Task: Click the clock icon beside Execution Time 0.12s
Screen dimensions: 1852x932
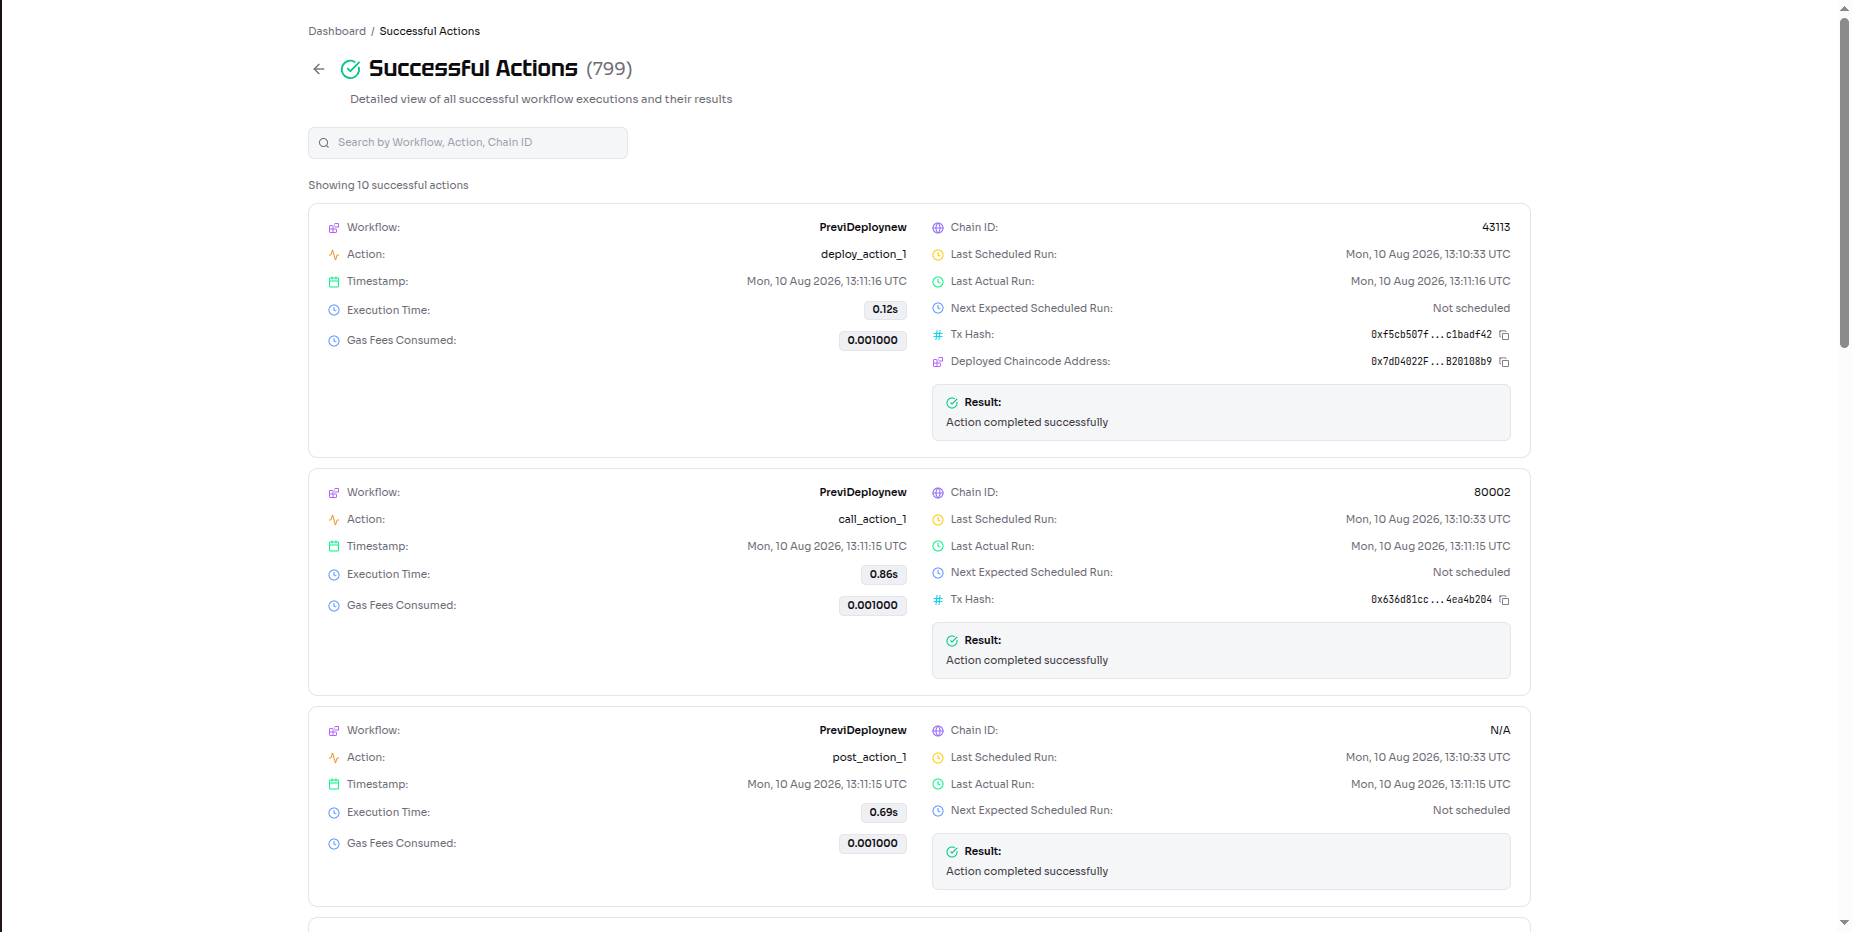Action: coord(334,310)
